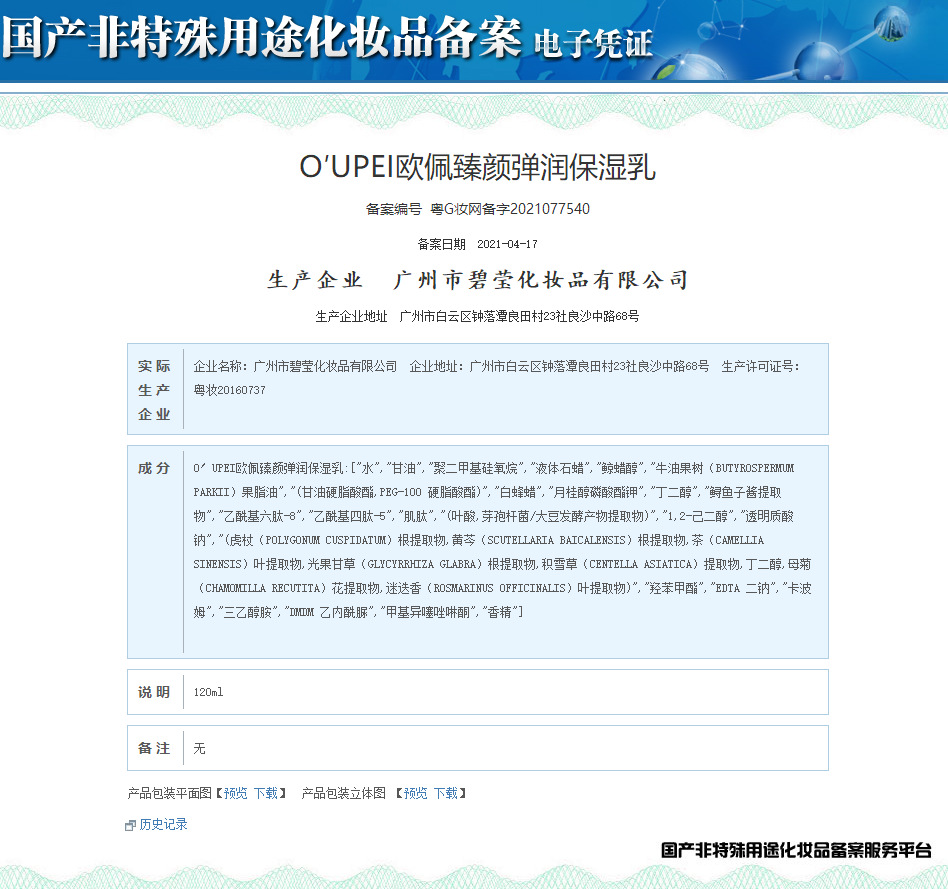
Task: Select manufacturer name 广州市碧莹化妆品有限公司 heading
Action: (541, 280)
